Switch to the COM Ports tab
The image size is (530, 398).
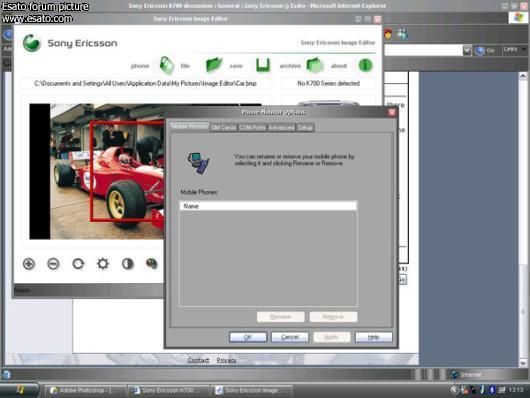pos(252,127)
